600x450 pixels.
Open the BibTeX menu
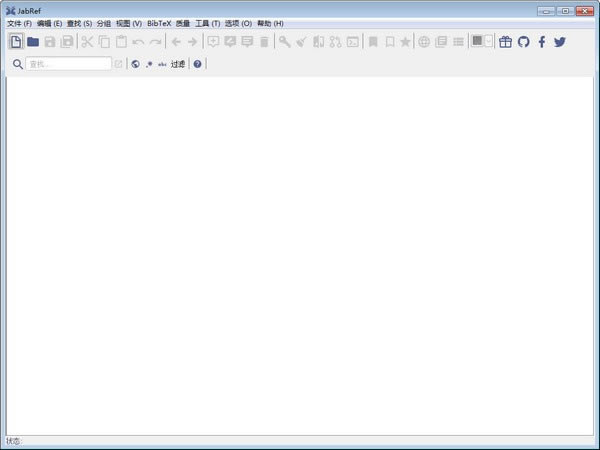point(159,23)
